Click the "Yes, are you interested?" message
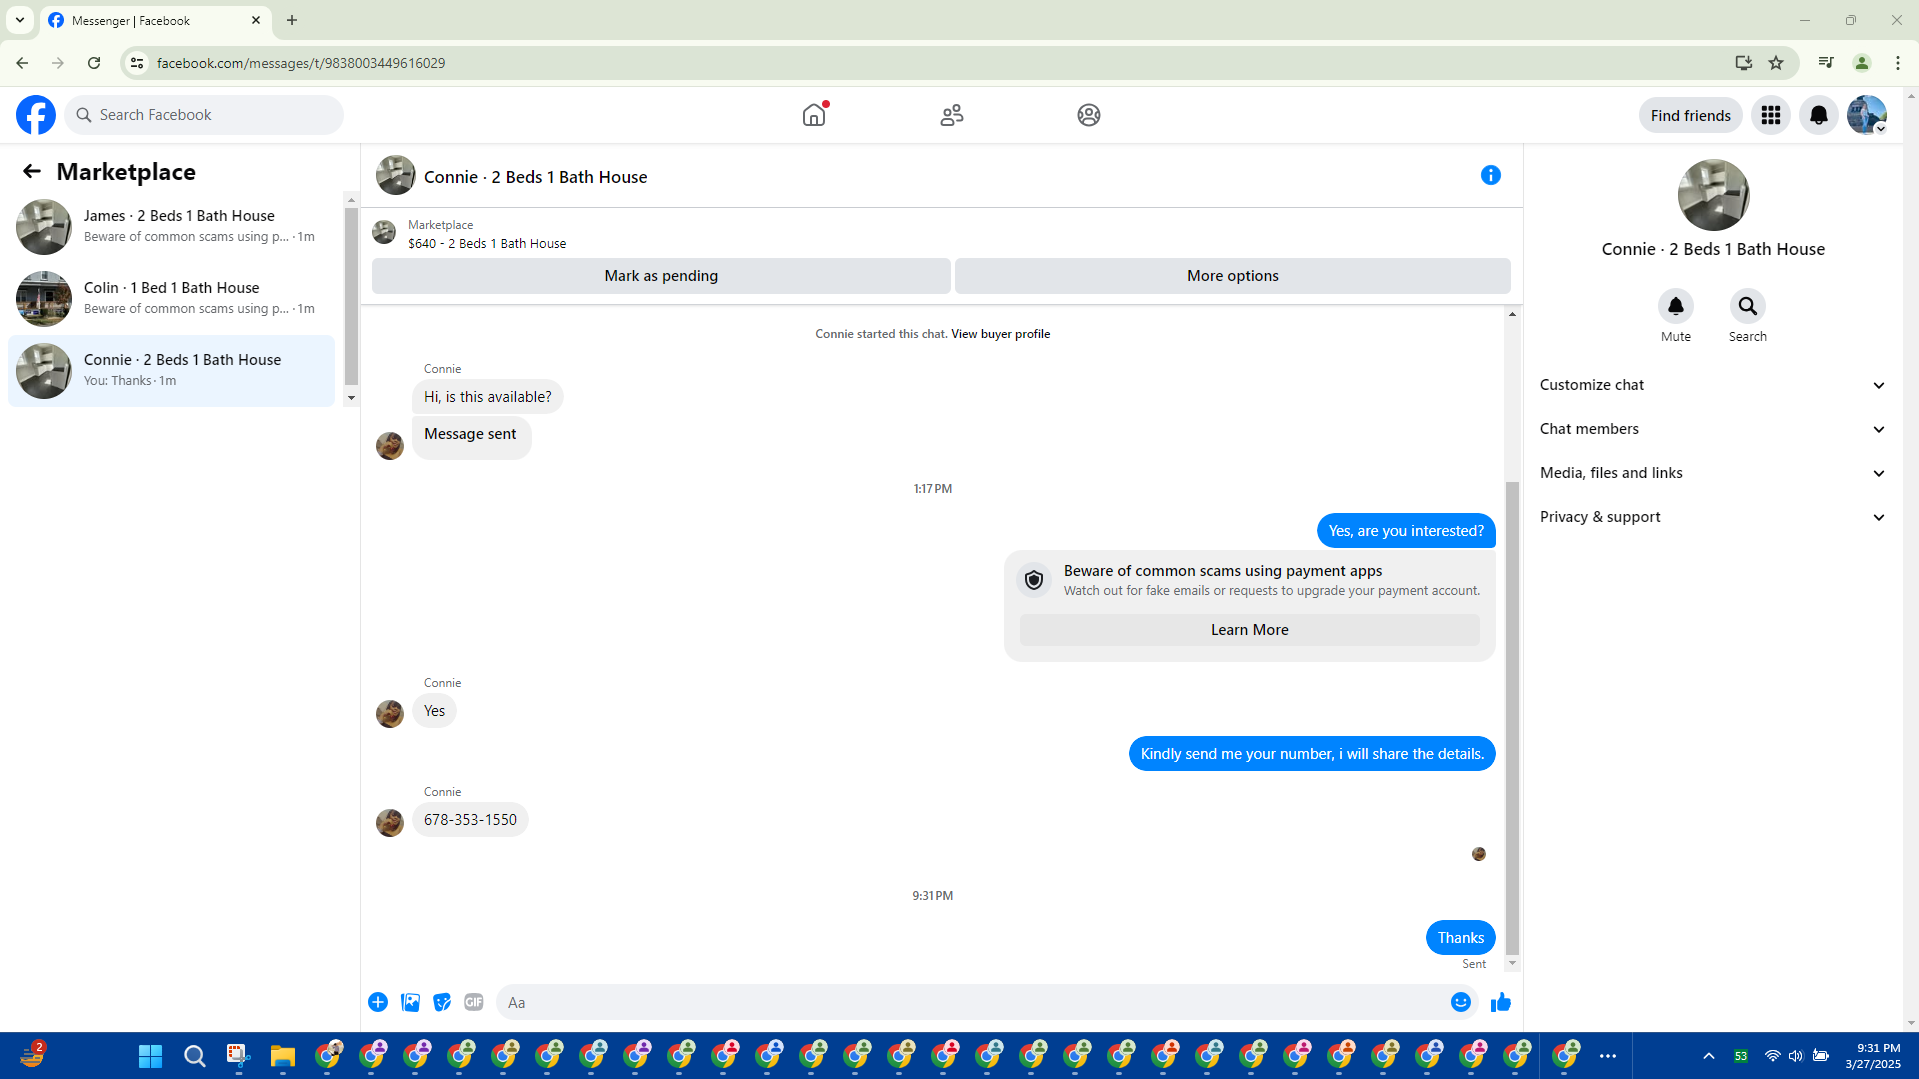The height and width of the screenshot is (1079, 1919). click(x=1406, y=531)
